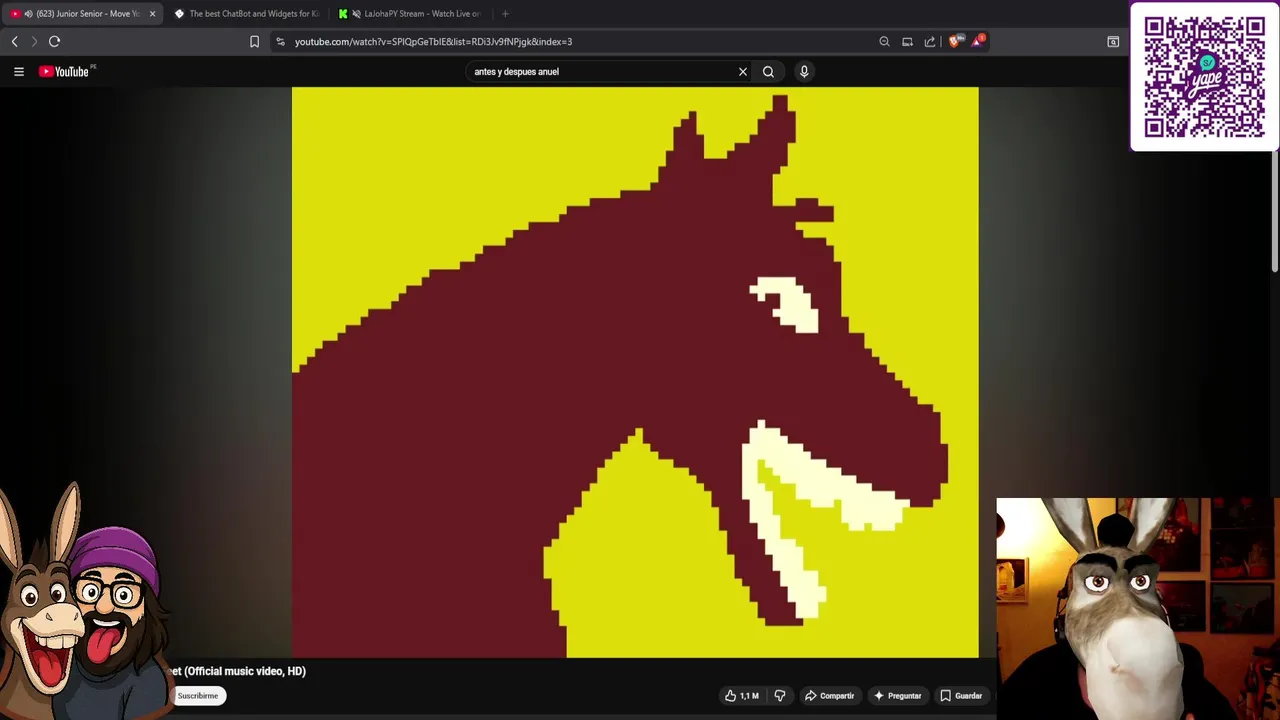Like the video (1,1 M thumbs up)
Viewport: 1280px width, 720px height.
[742, 696]
